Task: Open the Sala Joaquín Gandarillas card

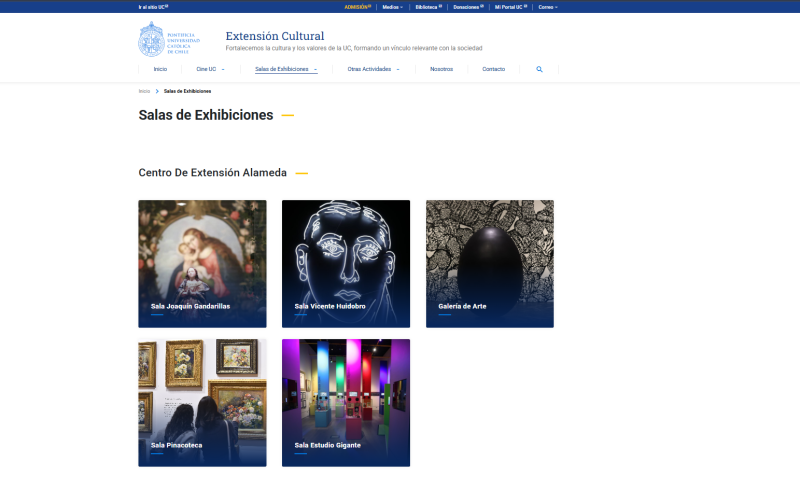Action: click(x=202, y=264)
